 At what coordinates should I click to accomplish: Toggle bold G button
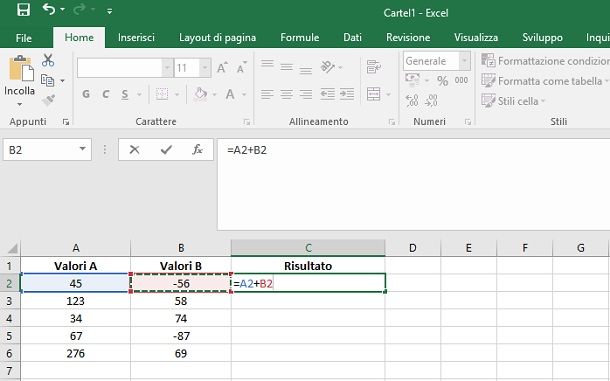pyautogui.click(x=86, y=94)
